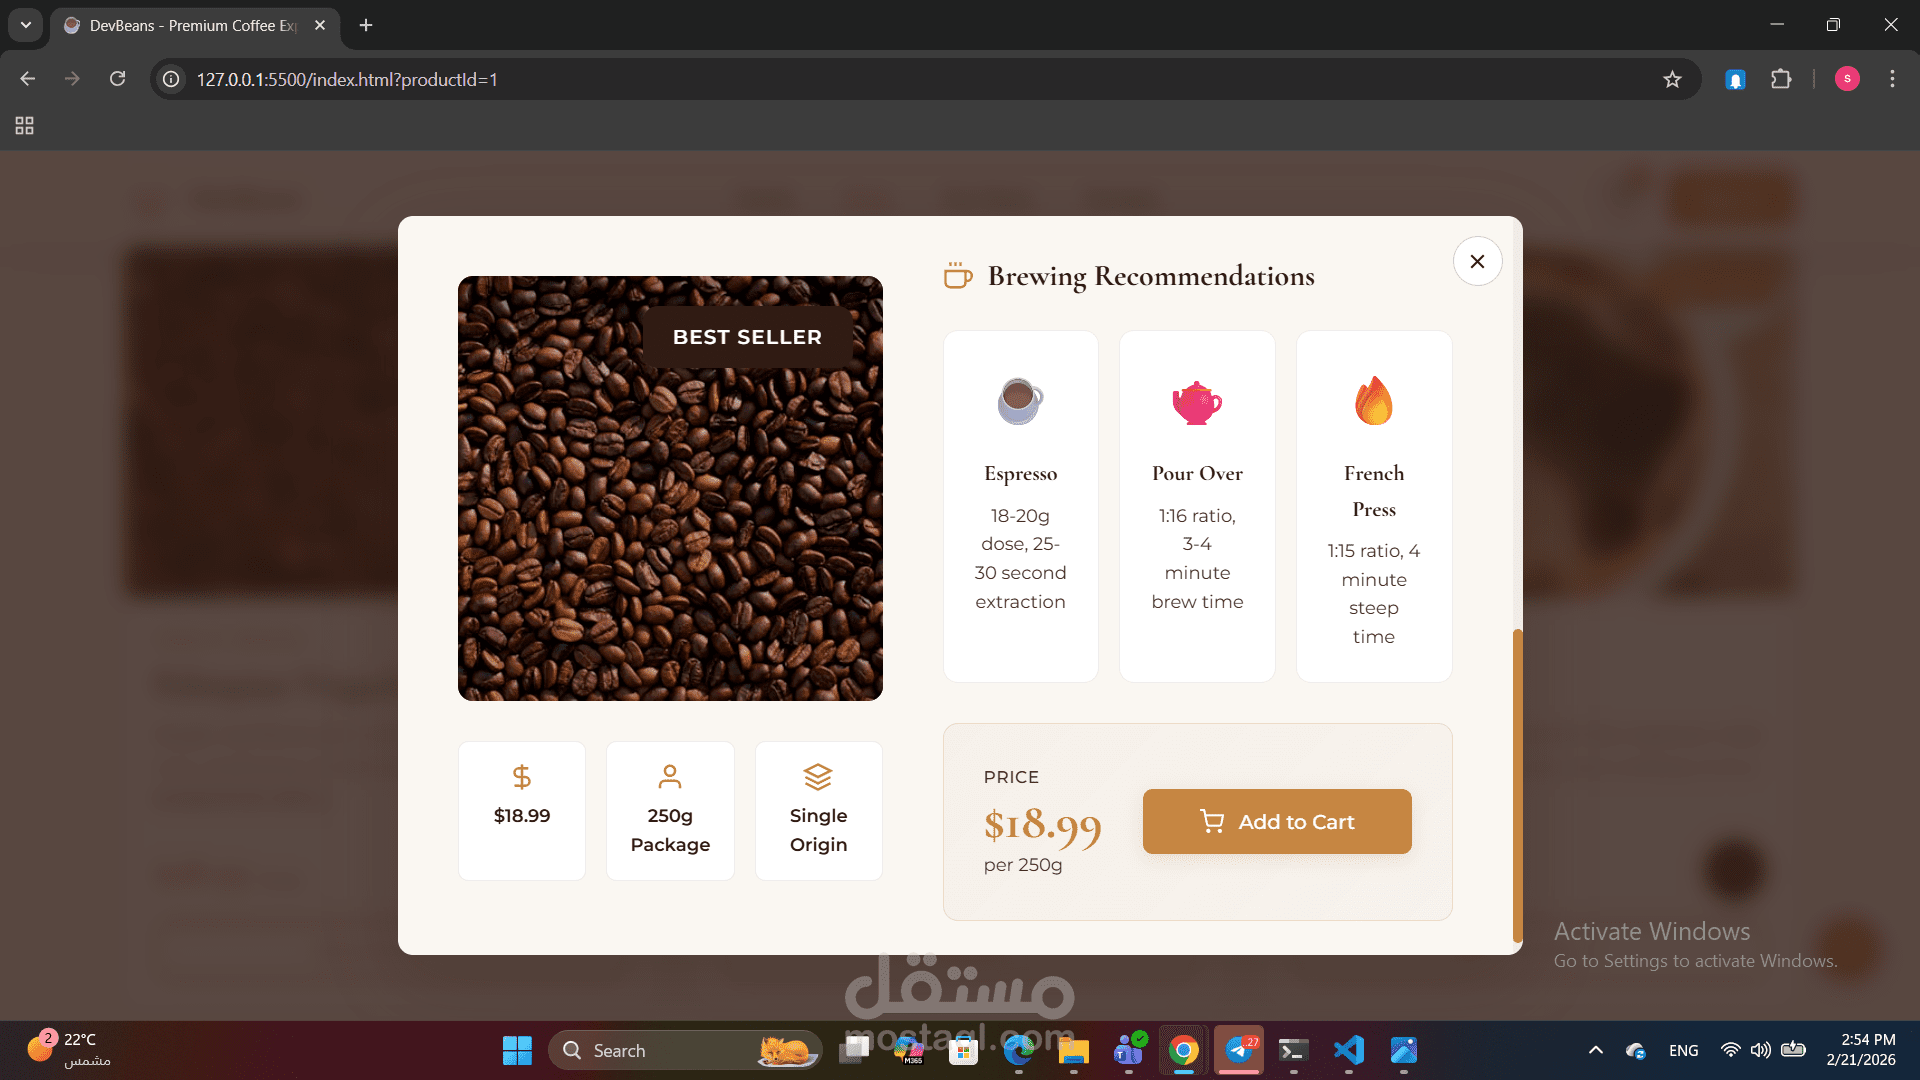The height and width of the screenshot is (1080, 1920).
Task: Click the Add to Cart button
Action: pyautogui.click(x=1276, y=821)
